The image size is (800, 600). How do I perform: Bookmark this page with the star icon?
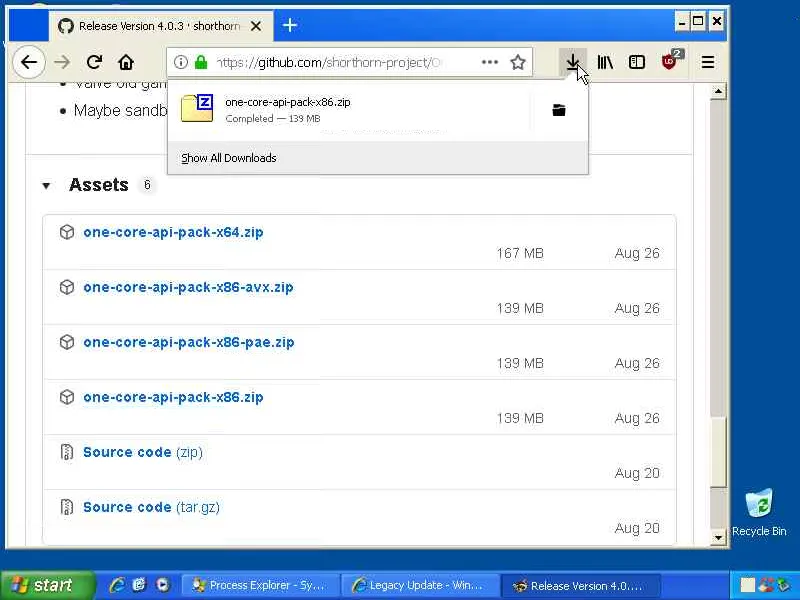pyautogui.click(x=518, y=62)
